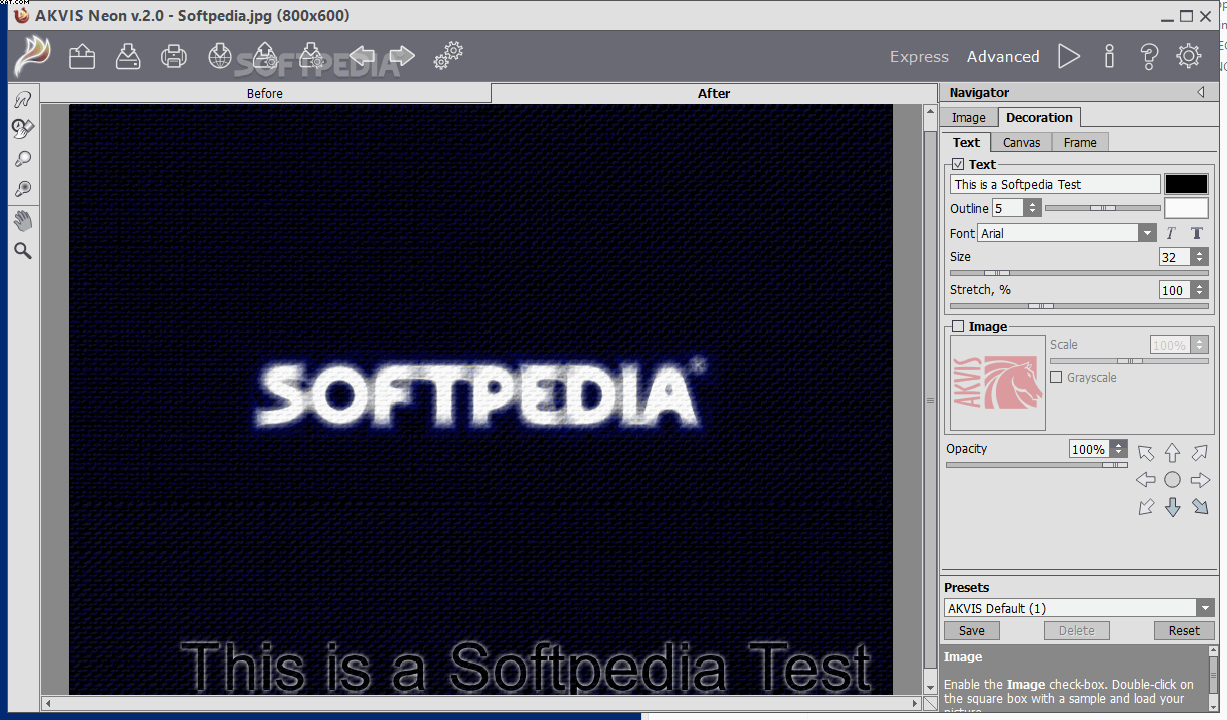
Task: Open Batch Processing gears icon
Action: coord(448,56)
